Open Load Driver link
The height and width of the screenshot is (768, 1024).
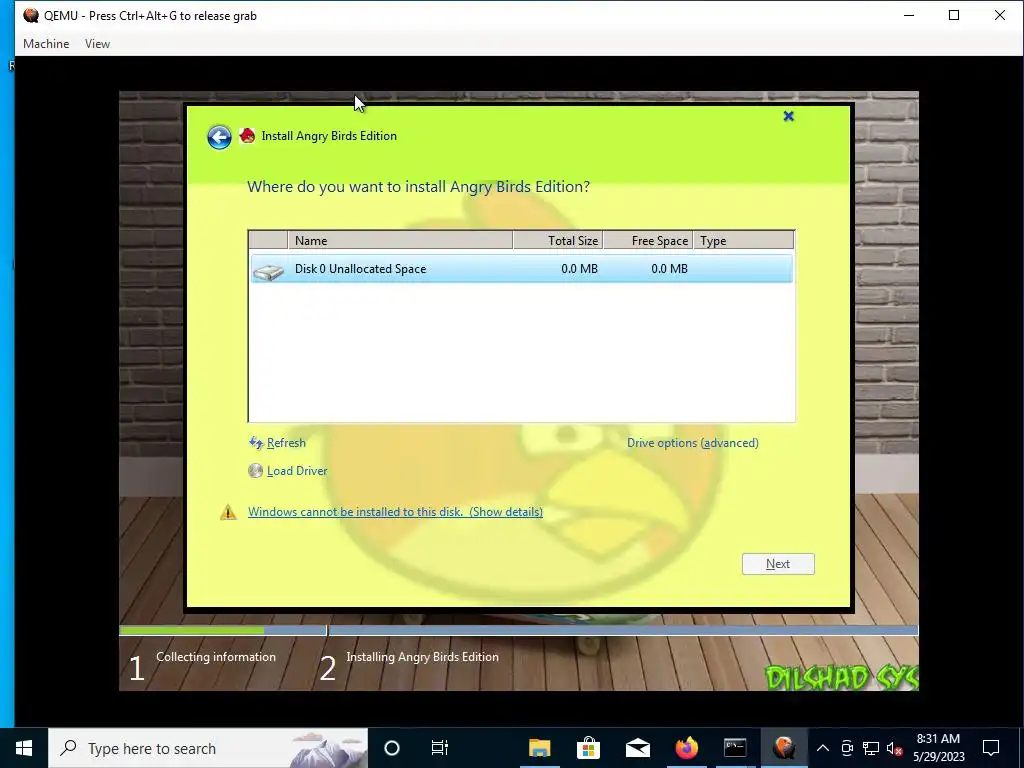tap(297, 471)
